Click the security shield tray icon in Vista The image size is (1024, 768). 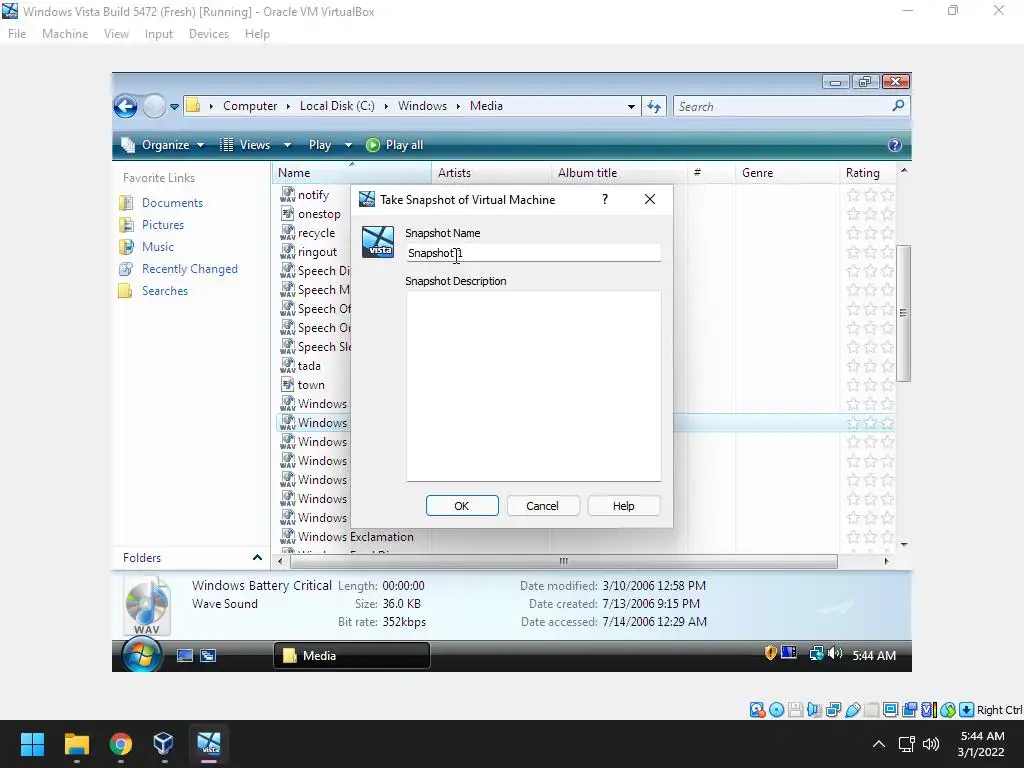[771, 652]
